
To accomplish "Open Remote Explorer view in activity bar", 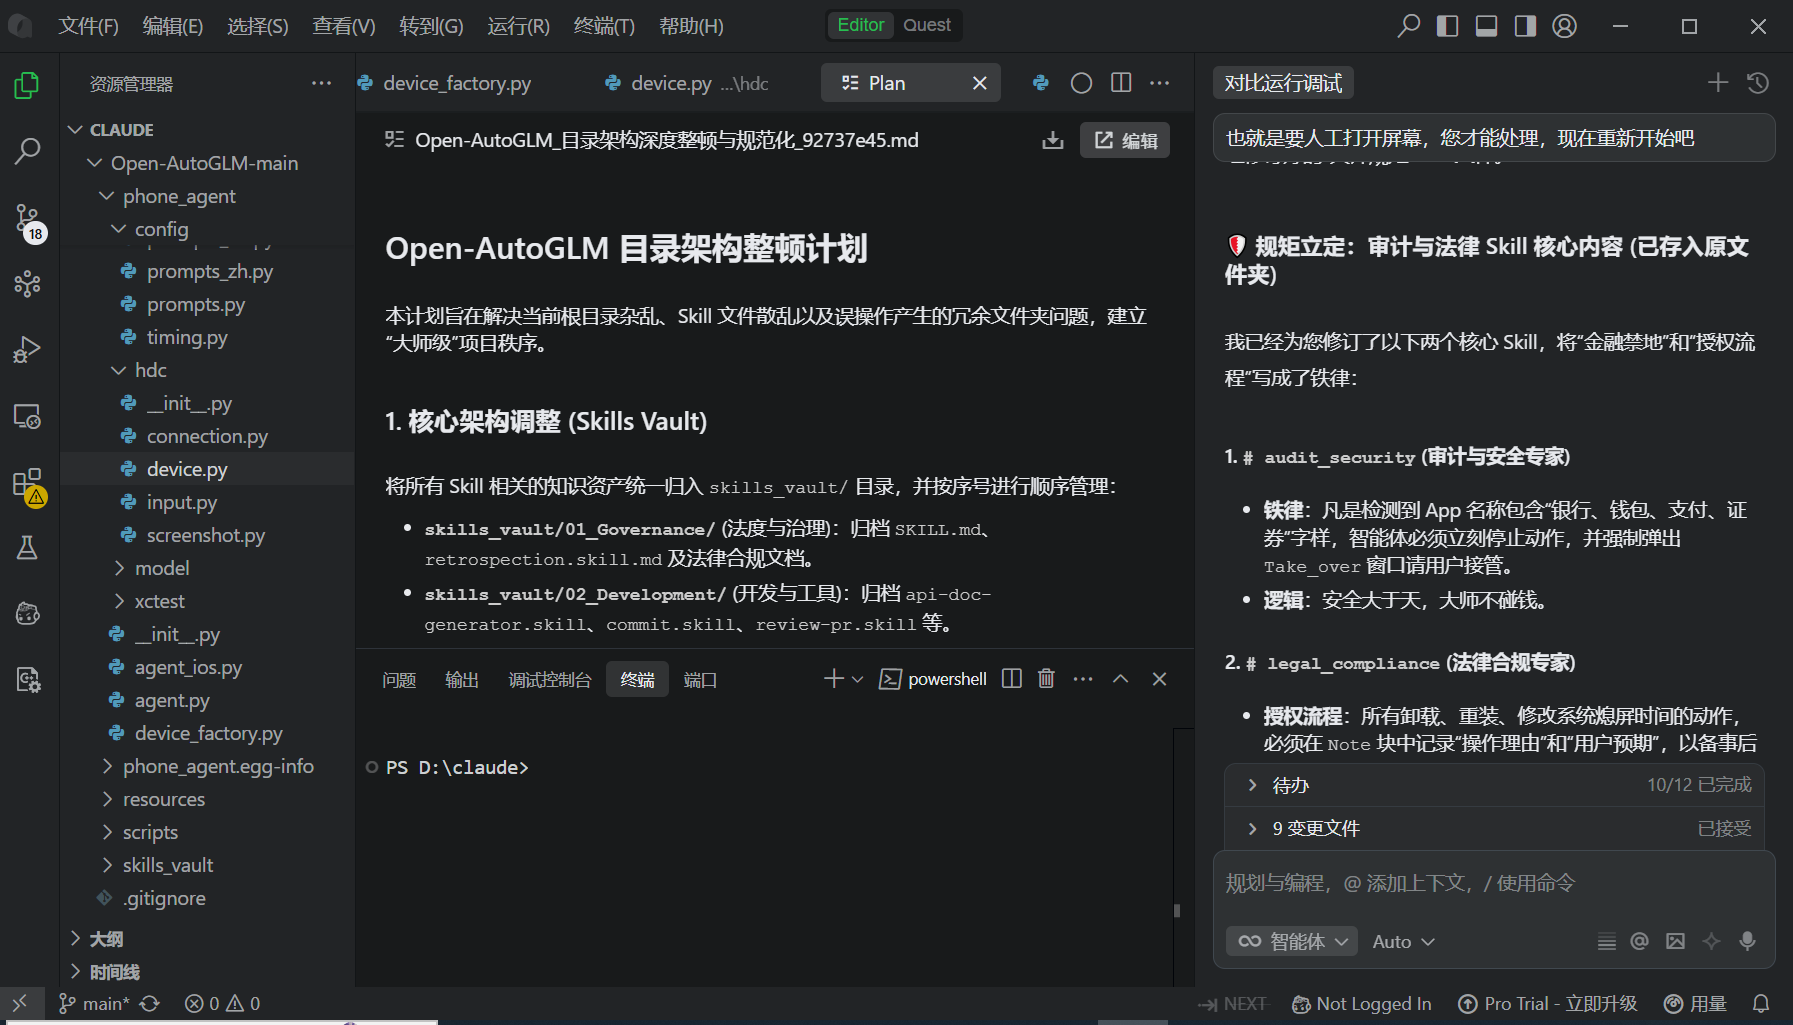I will [x=27, y=415].
